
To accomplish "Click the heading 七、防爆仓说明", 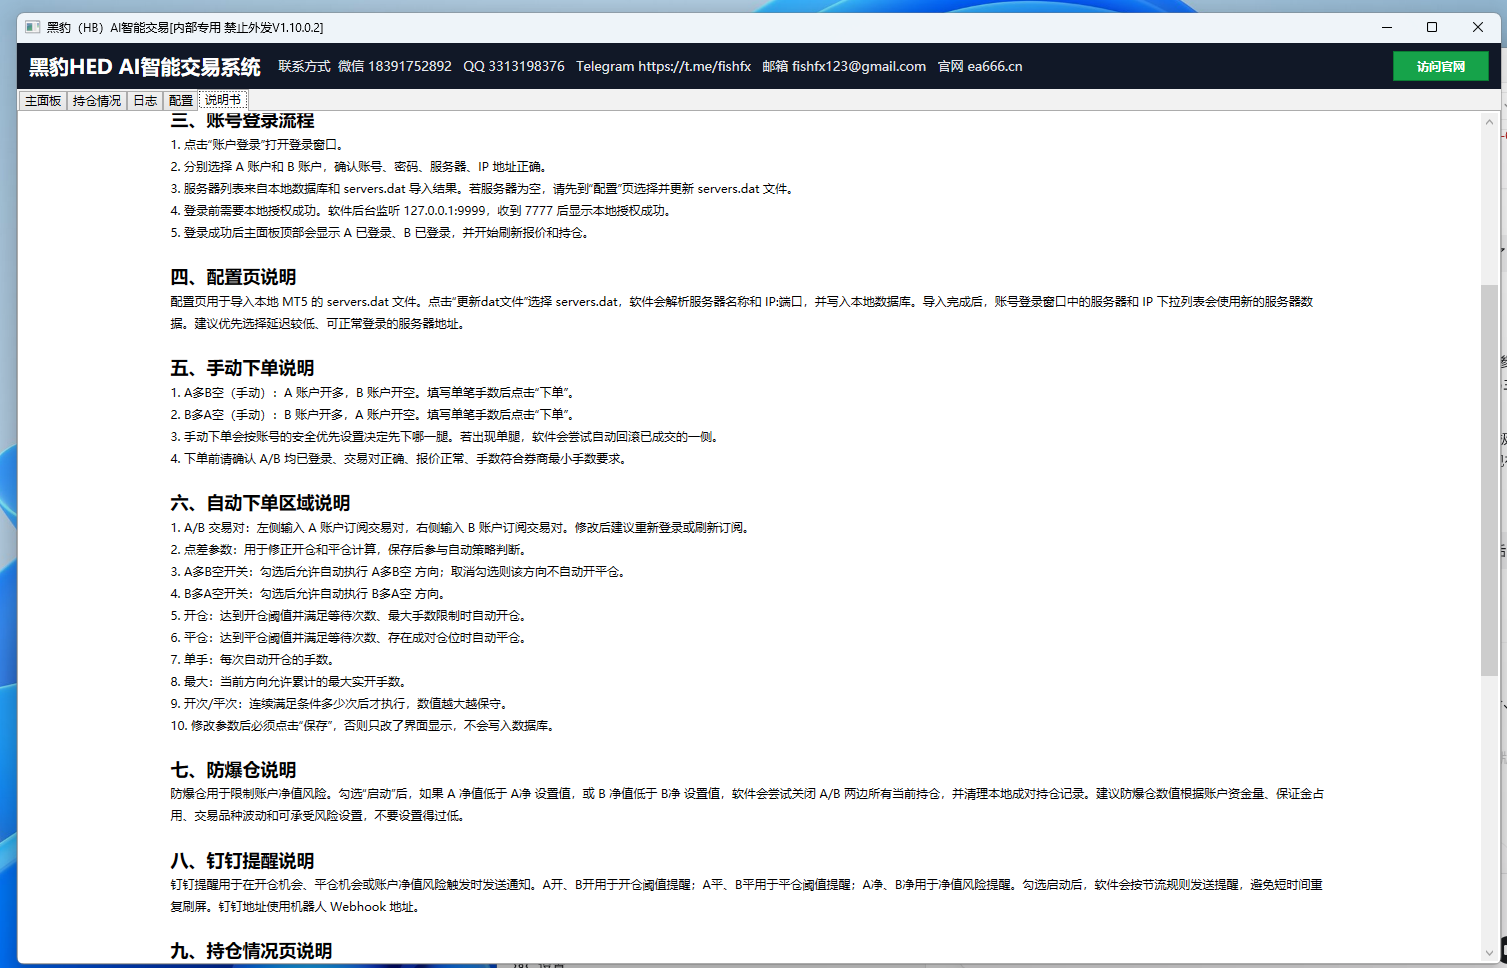I will (x=233, y=770).
